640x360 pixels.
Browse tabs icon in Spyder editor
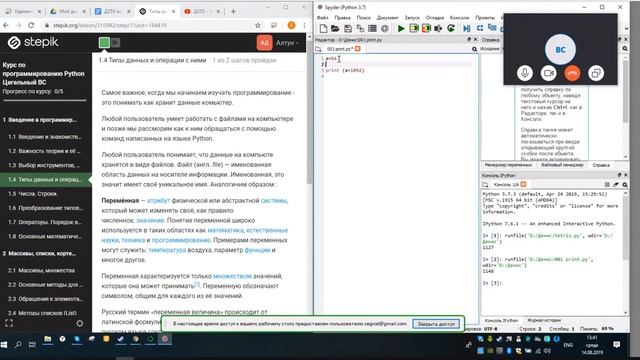click(x=318, y=49)
